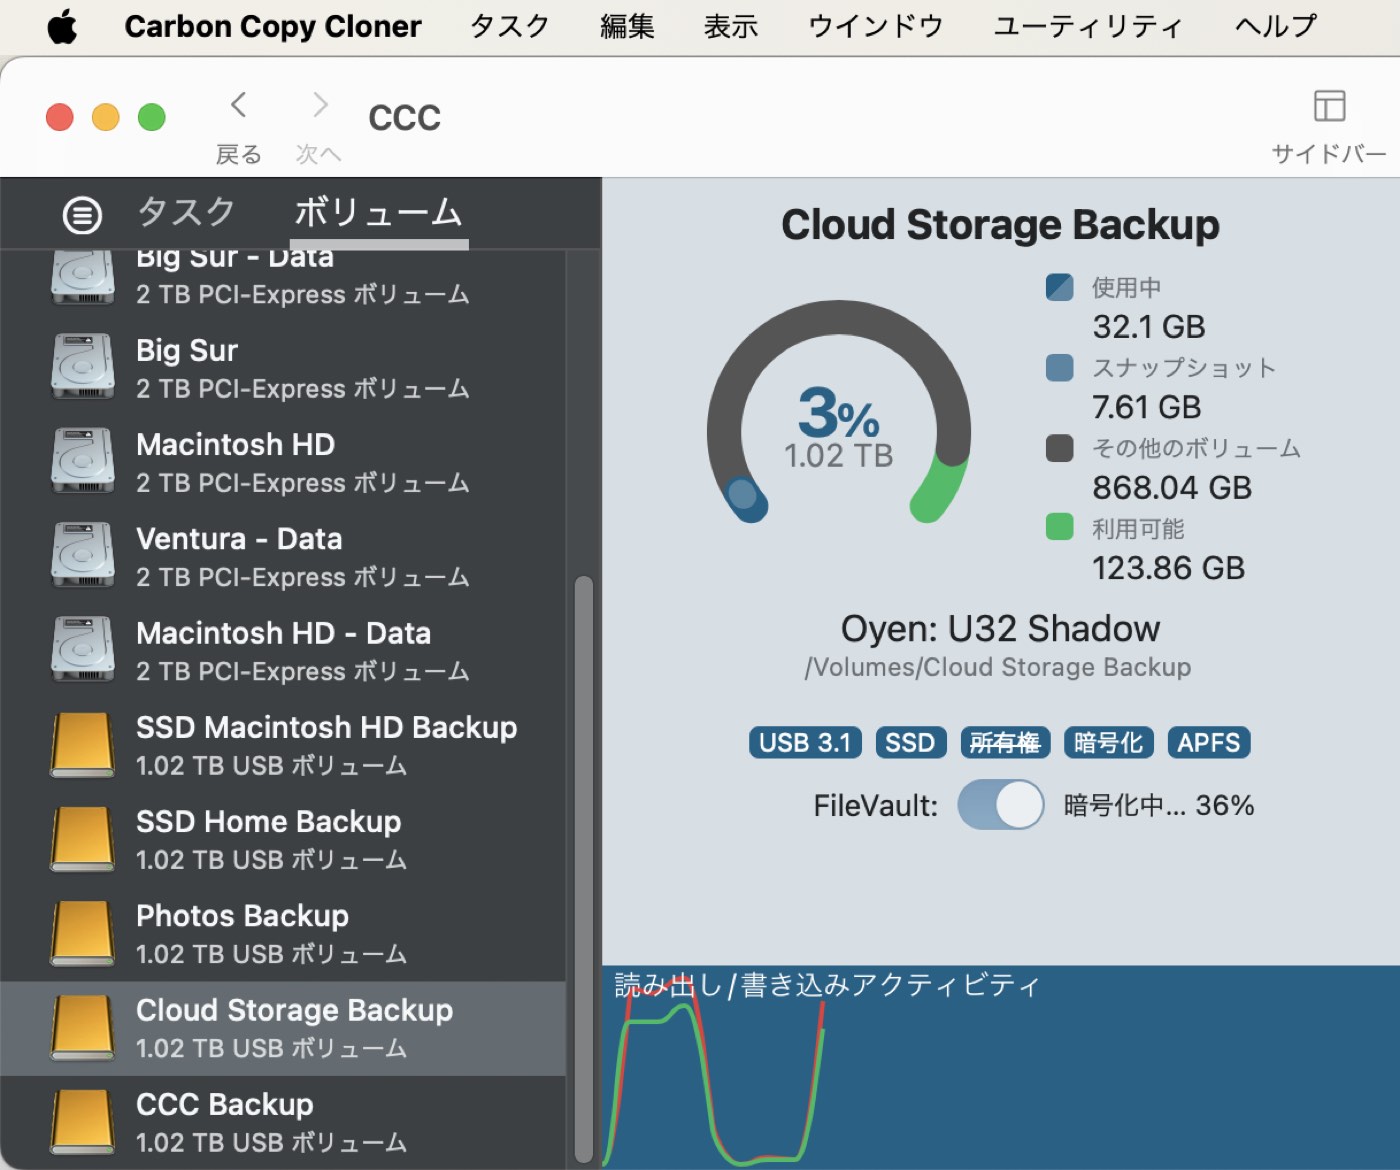Select the Cloud Storage Backup drive icon
Image resolution: width=1400 pixels, height=1170 pixels.
point(83,1028)
